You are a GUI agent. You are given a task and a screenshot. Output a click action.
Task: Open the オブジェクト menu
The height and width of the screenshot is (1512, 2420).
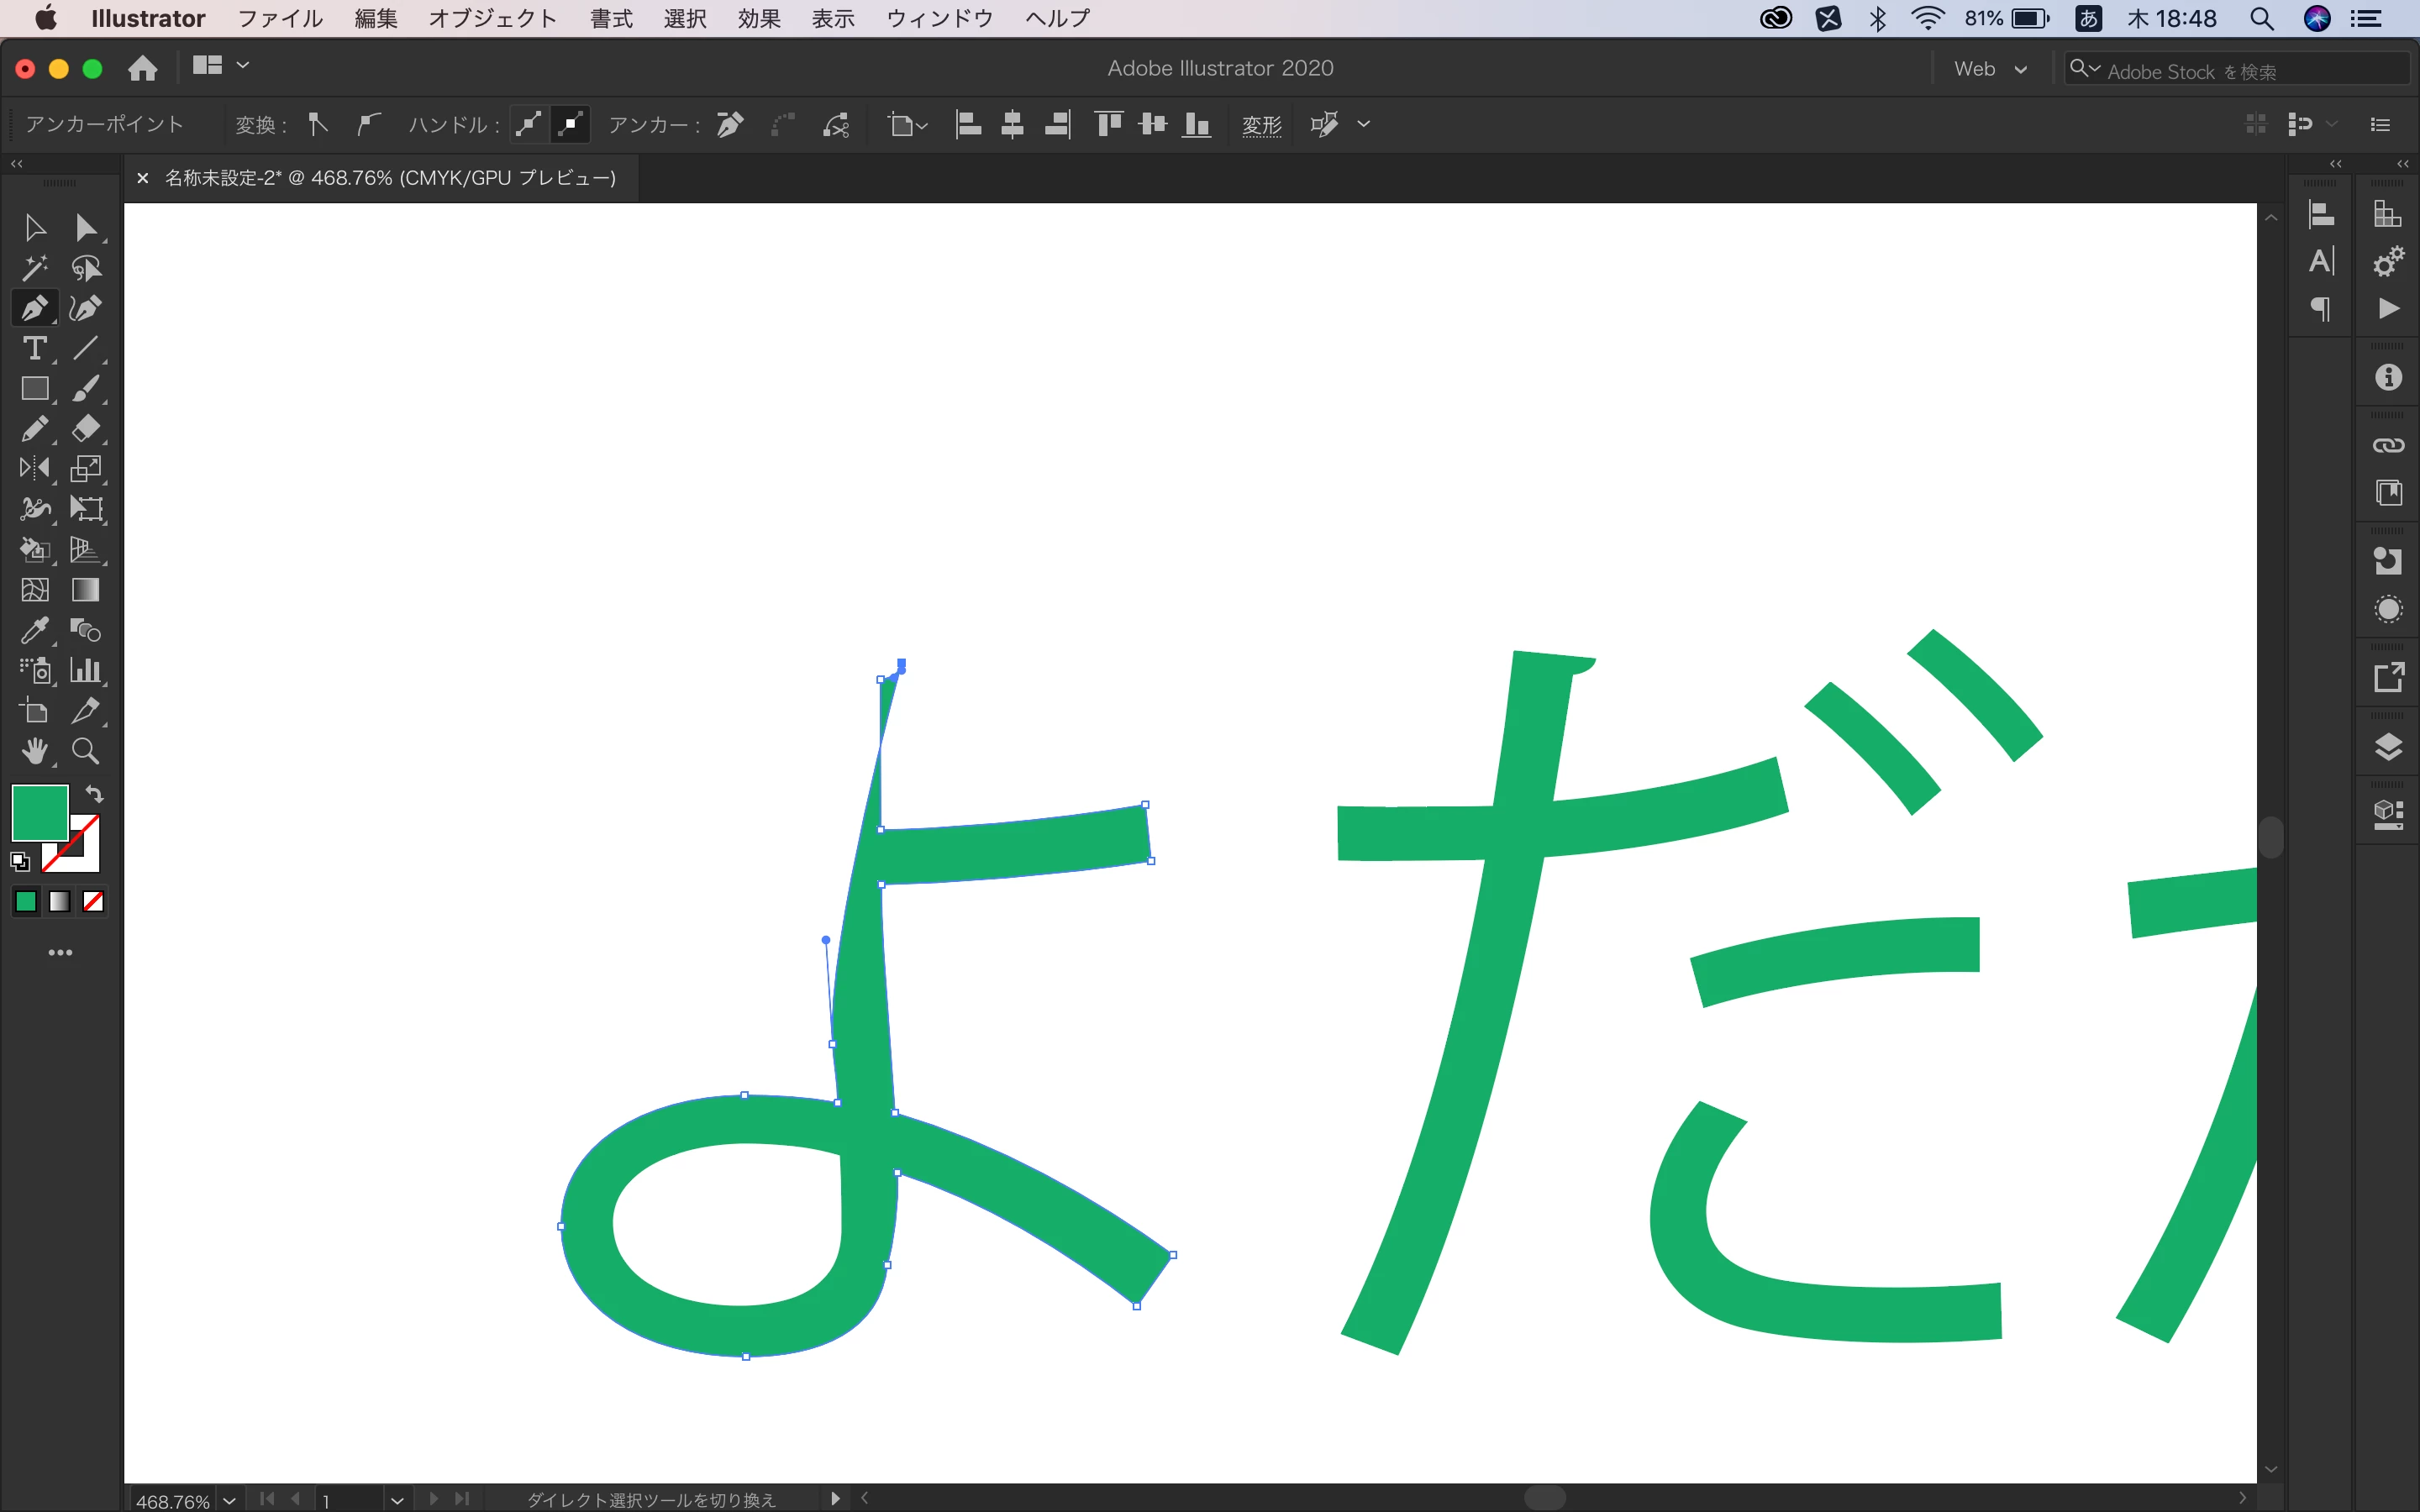492,18
